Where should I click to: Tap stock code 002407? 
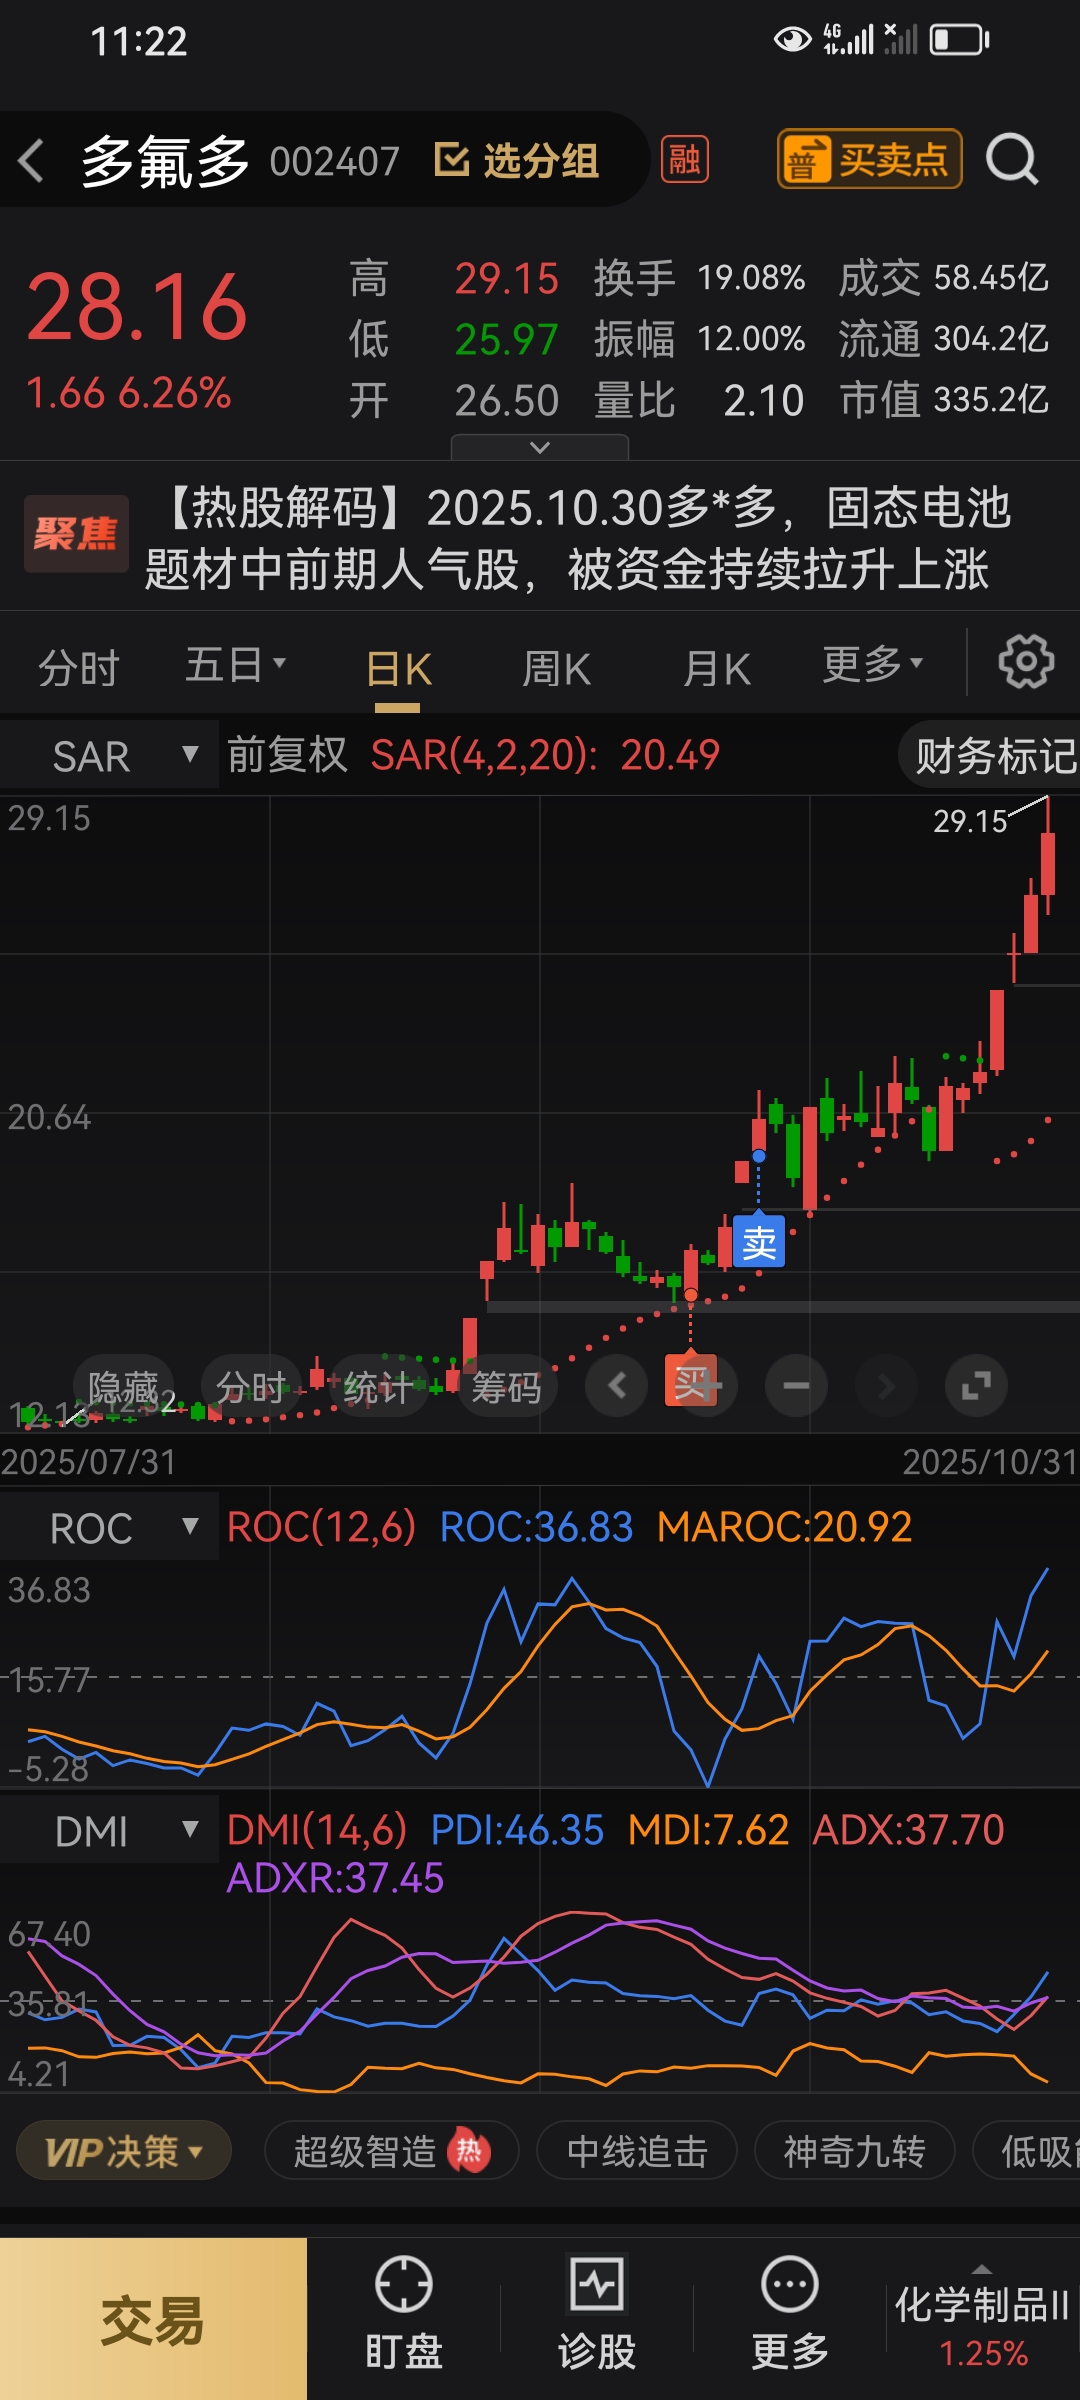335,161
